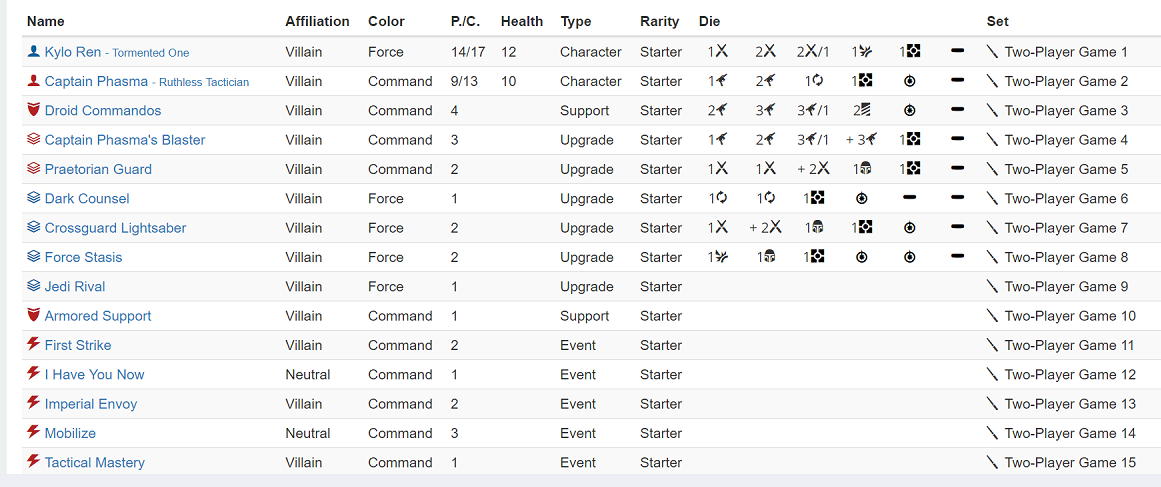Viewport: 1161px width, 487px height.
Task: Click the Type column header
Action: pyautogui.click(x=576, y=21)
